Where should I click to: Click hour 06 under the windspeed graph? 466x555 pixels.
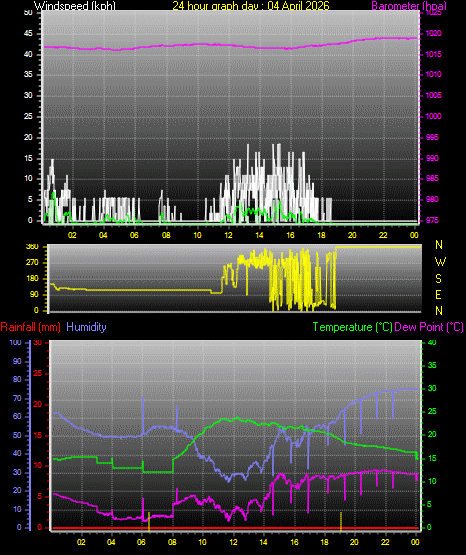tap(134, 235)
